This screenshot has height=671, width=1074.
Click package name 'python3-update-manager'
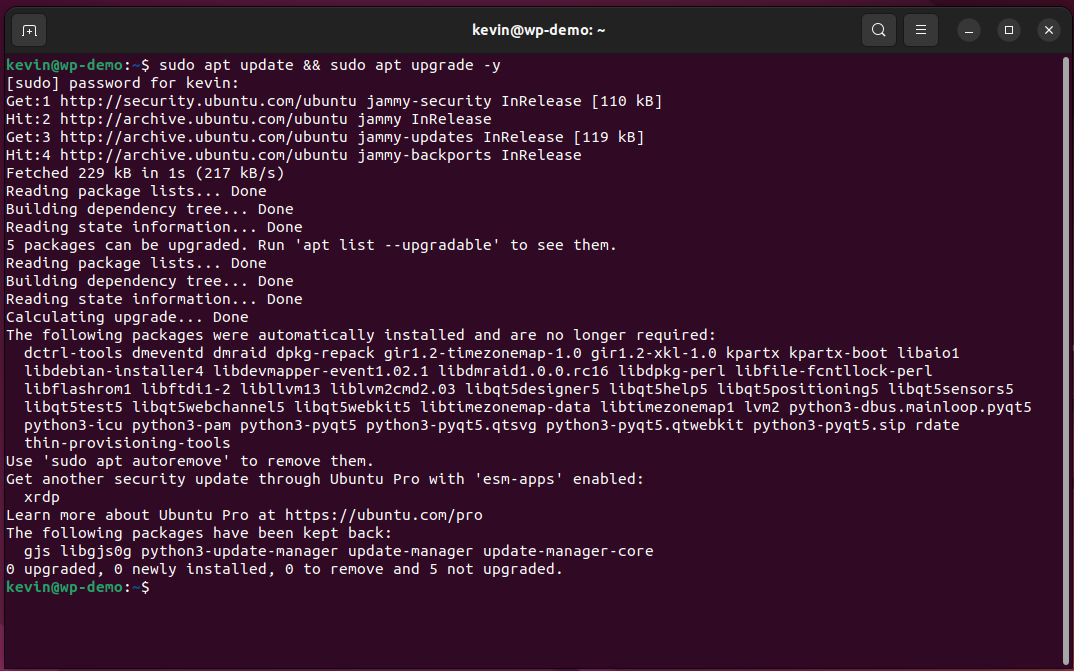(240, 551)
